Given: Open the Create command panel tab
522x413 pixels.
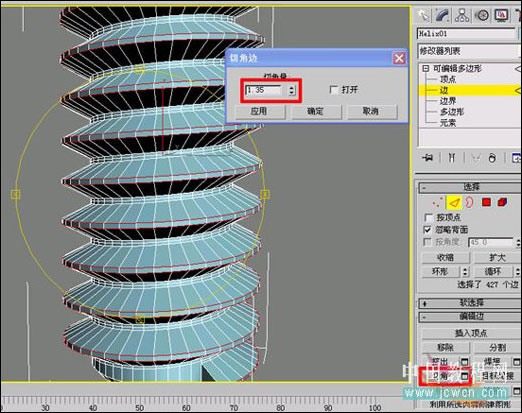Looking at the screenshot, I should click(424, 15).
